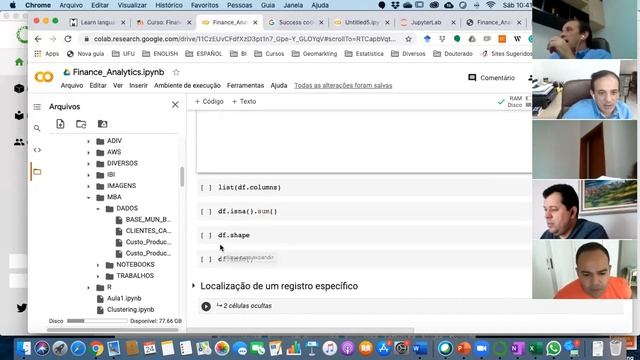
Task: Select run bracket of df.isna().sum() cell
Action: coord(206,211)
